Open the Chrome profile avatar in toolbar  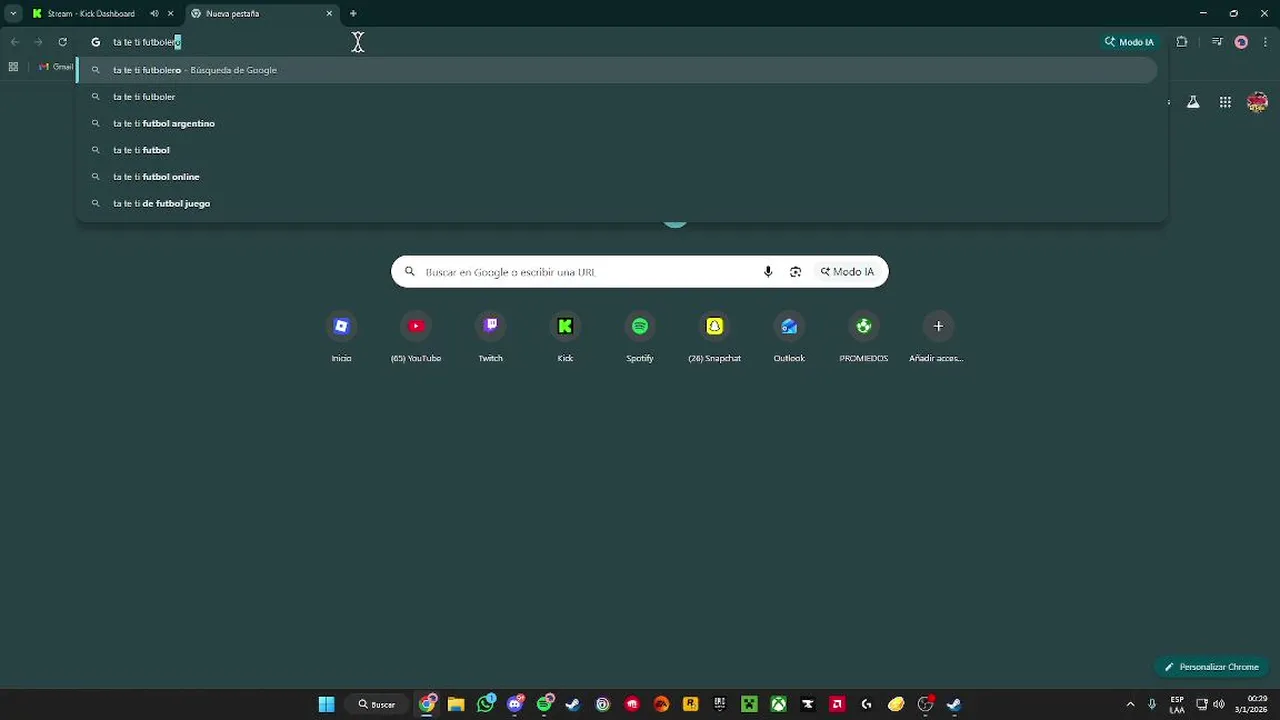pos(1241,42)
